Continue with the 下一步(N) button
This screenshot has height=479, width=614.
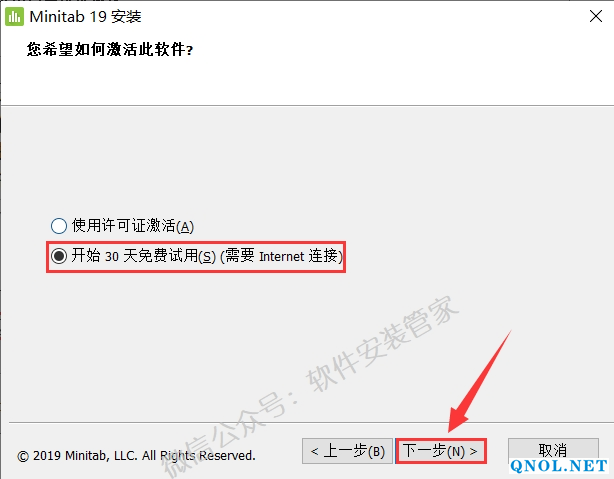pos(441,451)
